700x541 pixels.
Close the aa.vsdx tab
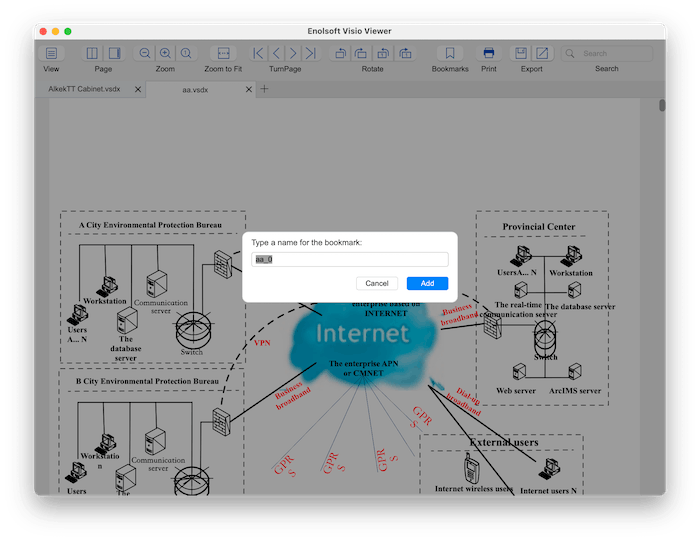(x=248, y=89)
